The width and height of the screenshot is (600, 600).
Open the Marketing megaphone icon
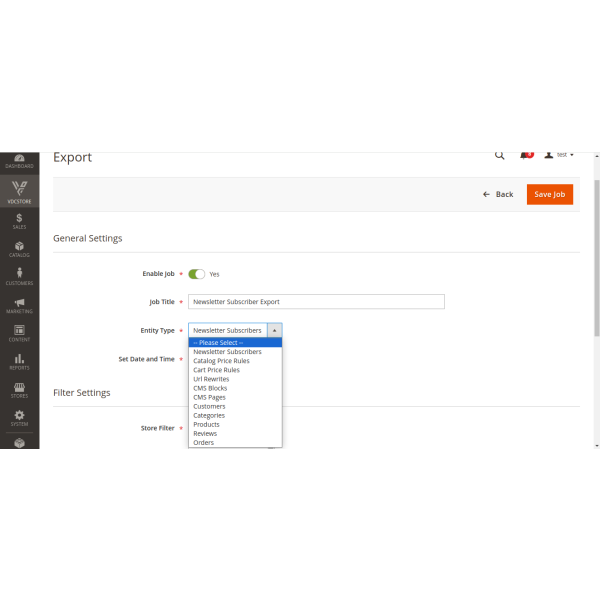pyautogui.click(x=19, y=305)
